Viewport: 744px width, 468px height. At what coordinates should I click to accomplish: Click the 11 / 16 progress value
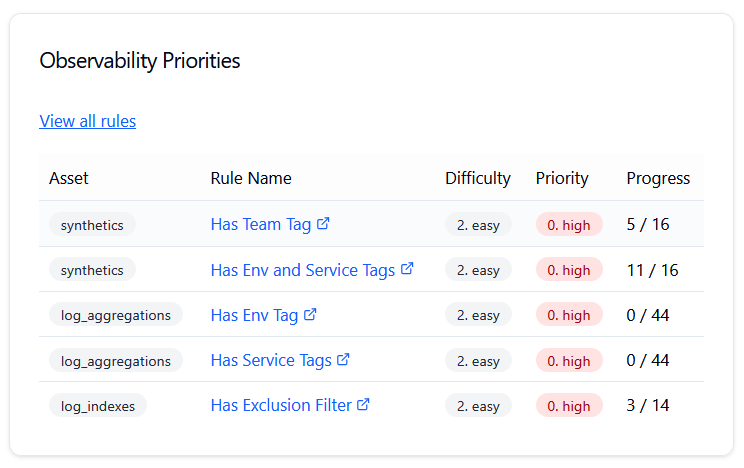[x=652, y=270]
